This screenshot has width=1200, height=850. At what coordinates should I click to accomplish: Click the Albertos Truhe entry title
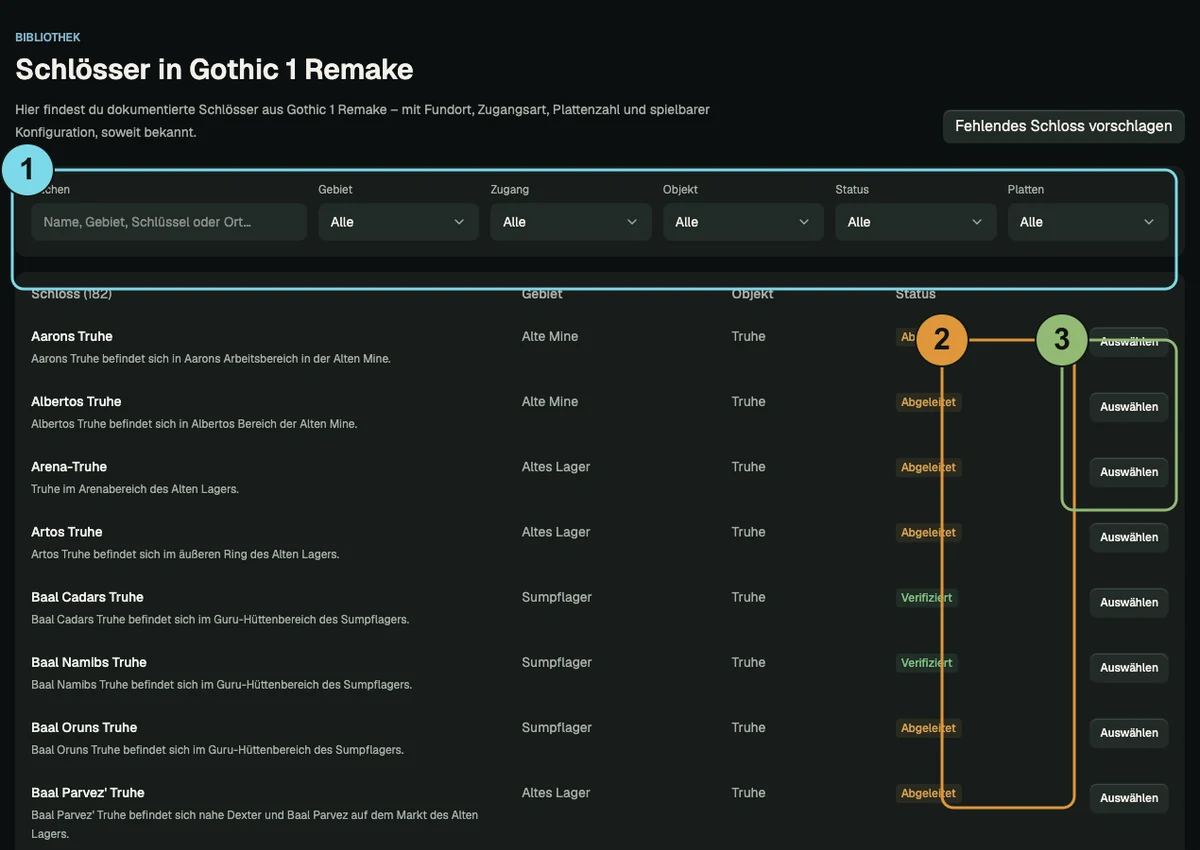coord(76,401)
